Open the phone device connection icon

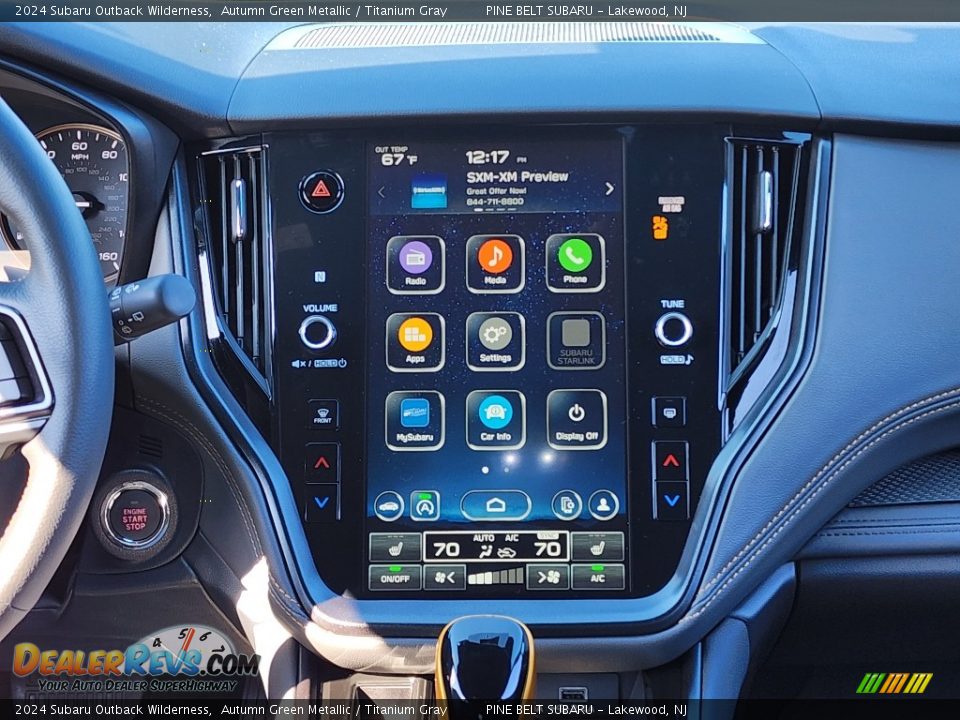566,505
